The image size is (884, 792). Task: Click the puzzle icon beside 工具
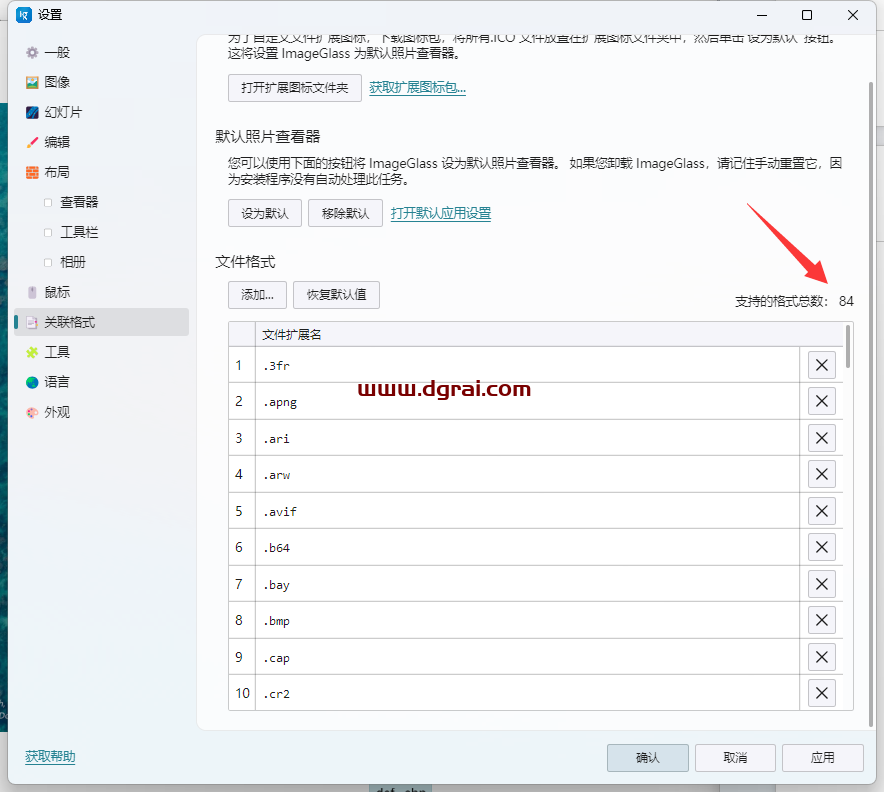click(32, 352)
